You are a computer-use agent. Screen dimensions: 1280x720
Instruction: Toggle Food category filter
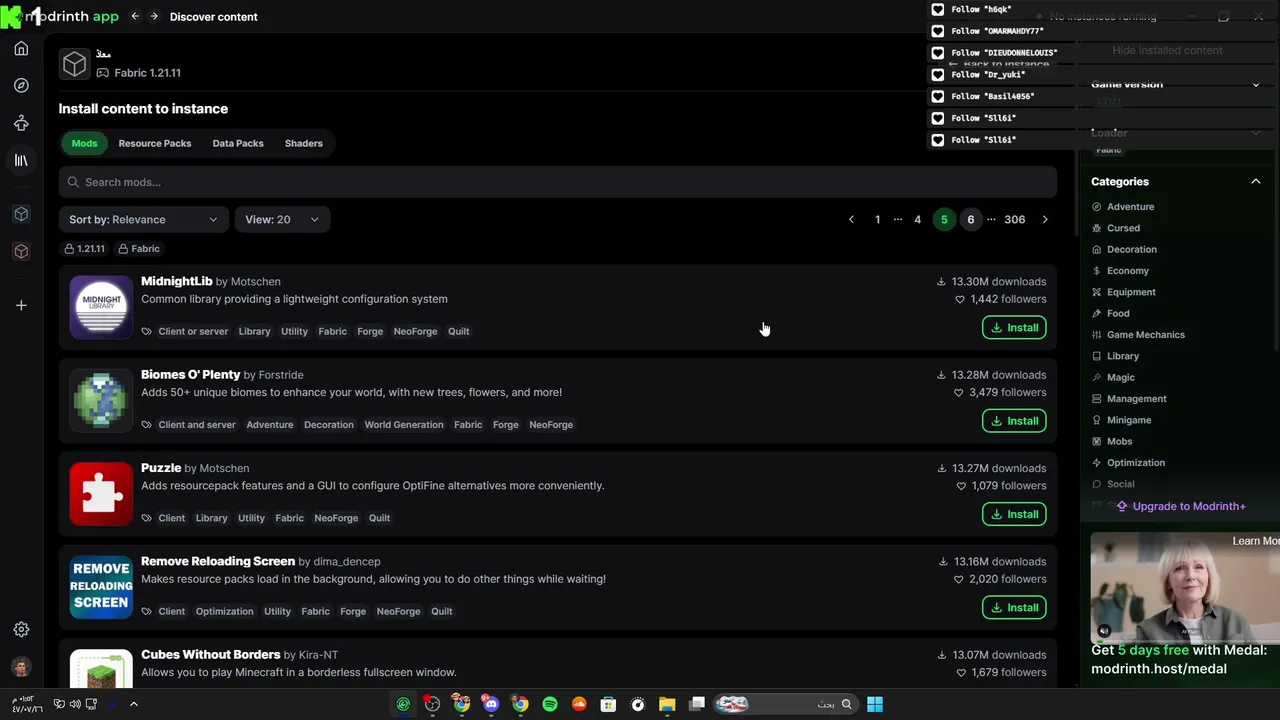(1110, 313)
